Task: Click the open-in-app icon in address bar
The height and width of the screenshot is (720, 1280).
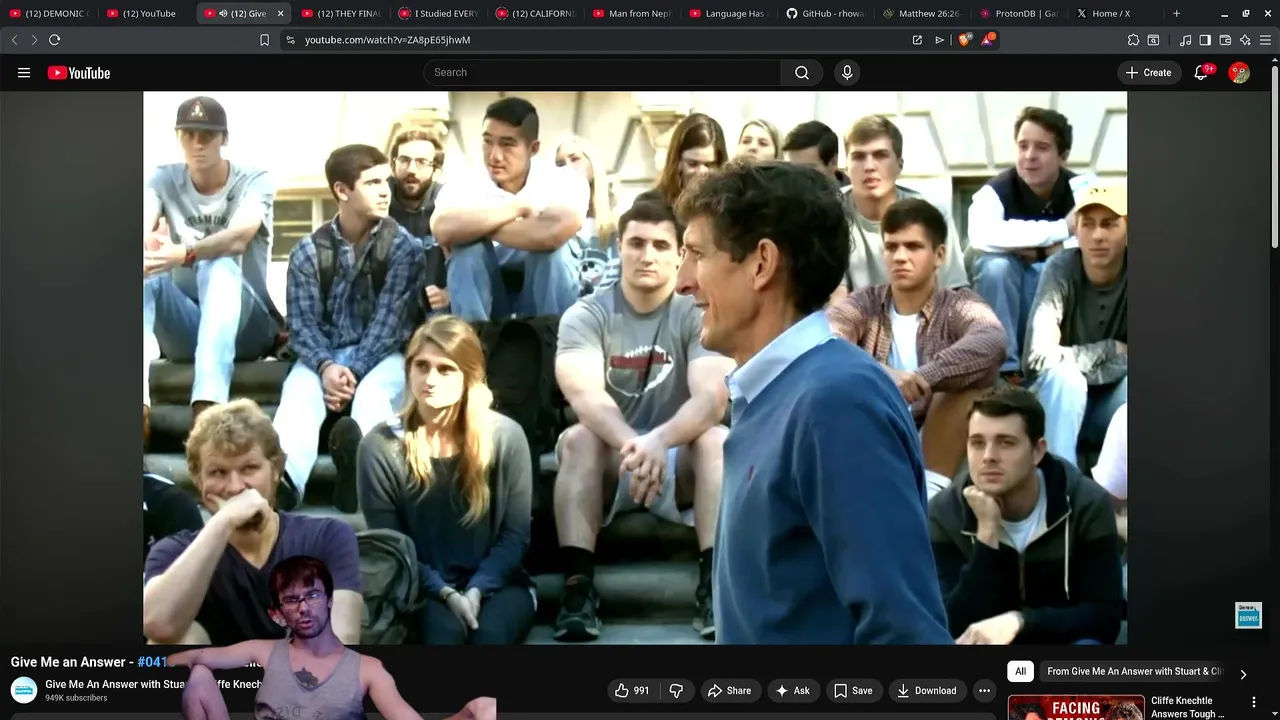Action: (917, 40)
